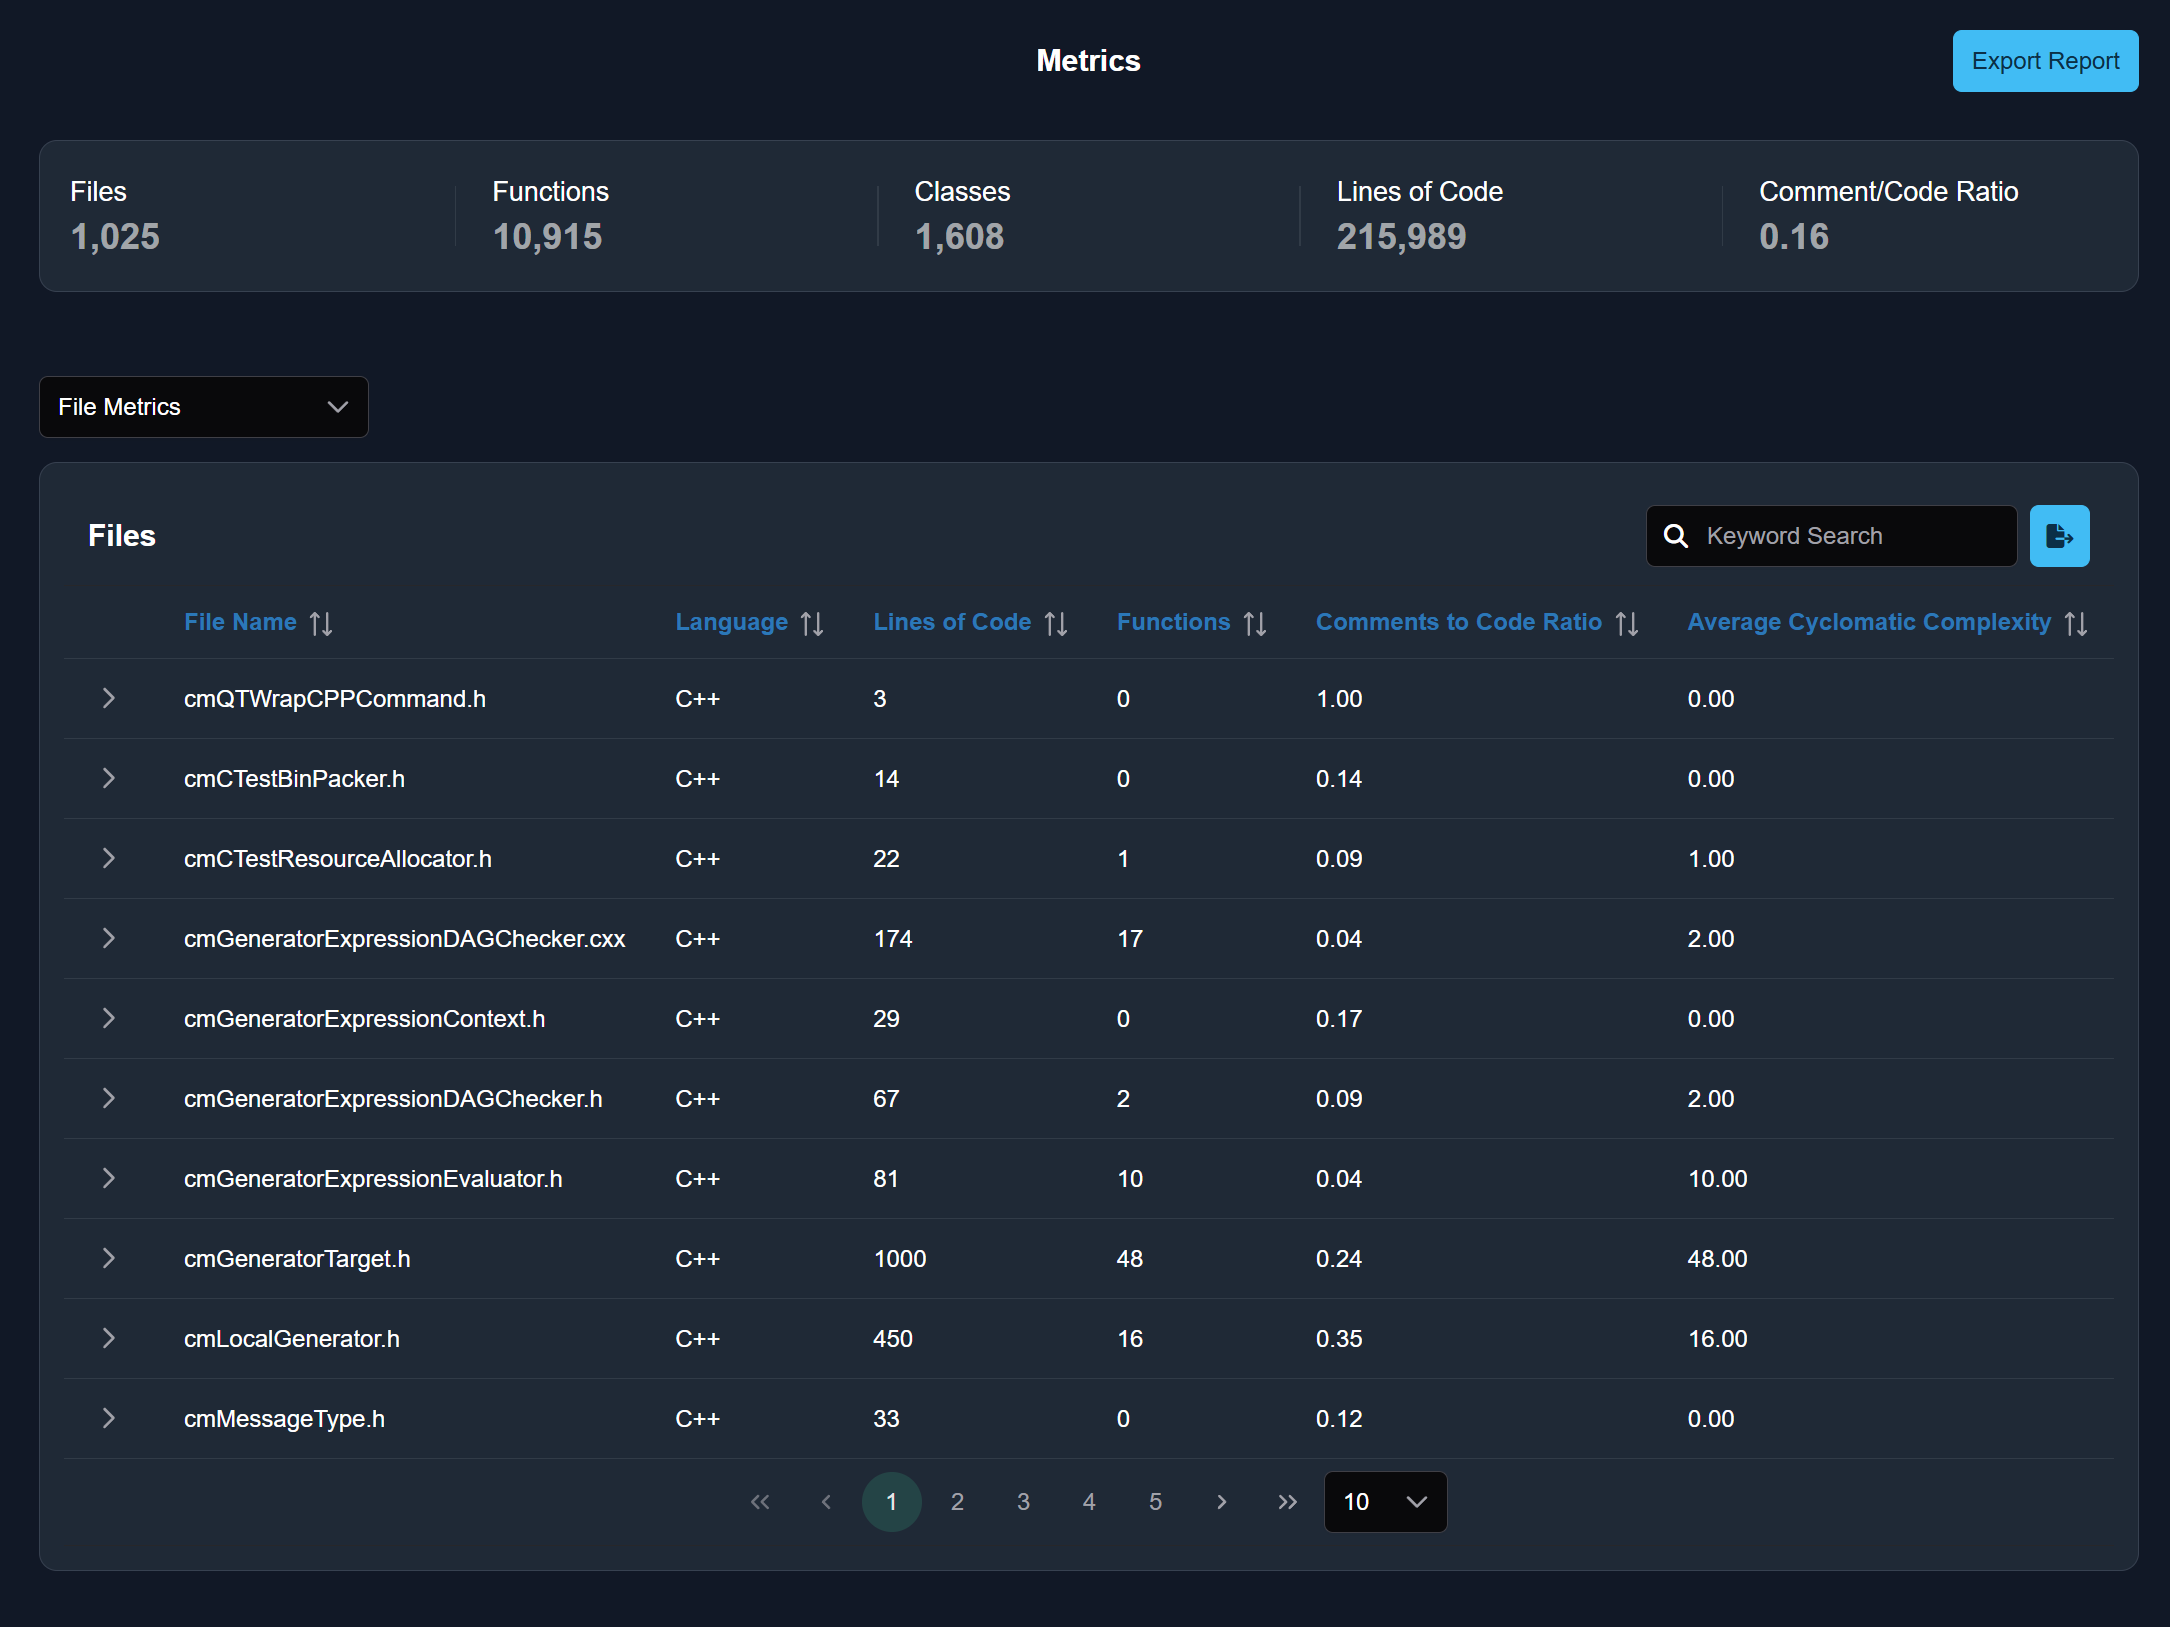Sort by Lines of Code arrows

pos(1056,623)
